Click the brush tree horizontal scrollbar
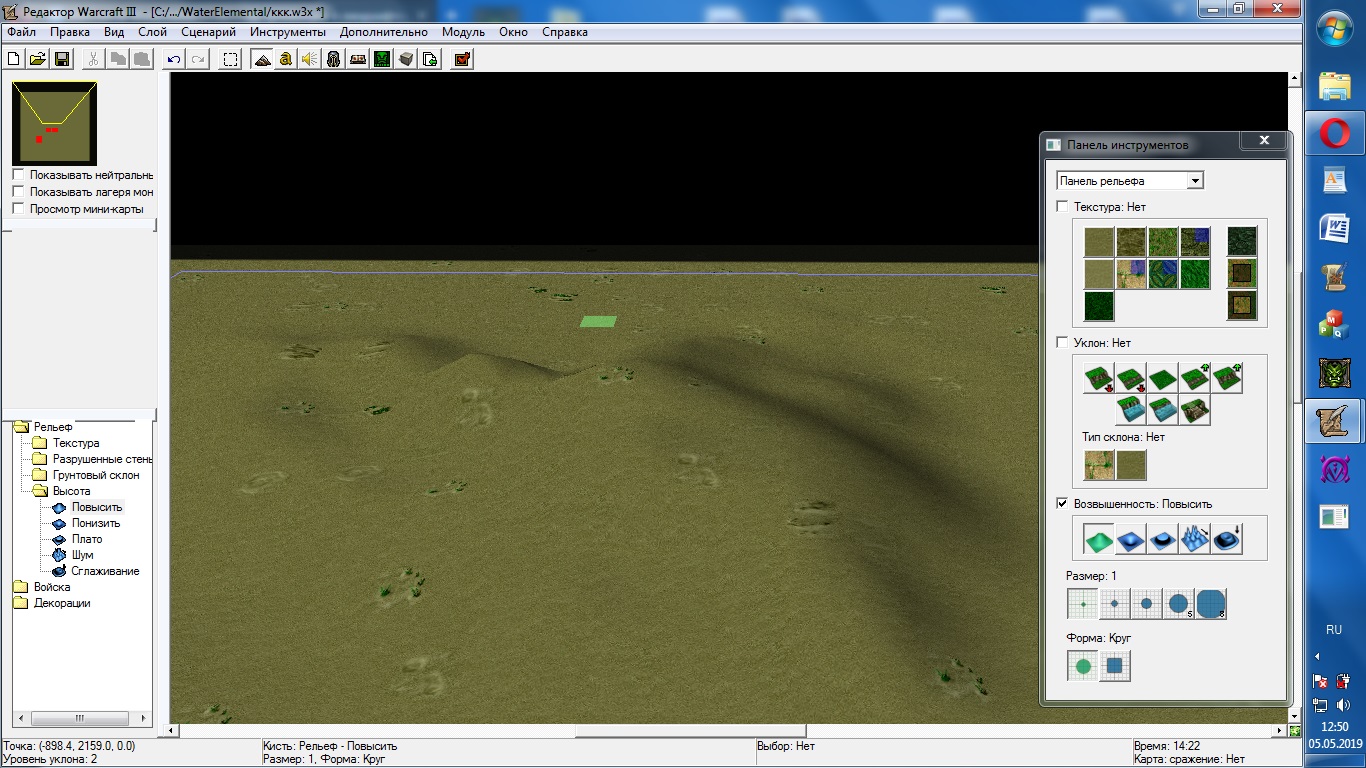 point(80,718)
